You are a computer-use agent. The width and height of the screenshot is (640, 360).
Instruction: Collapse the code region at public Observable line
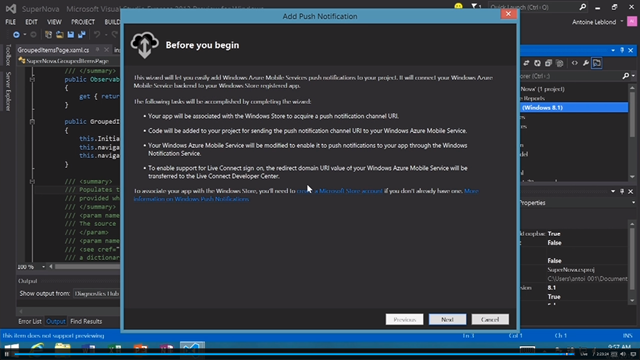click(x=32, y=79)
